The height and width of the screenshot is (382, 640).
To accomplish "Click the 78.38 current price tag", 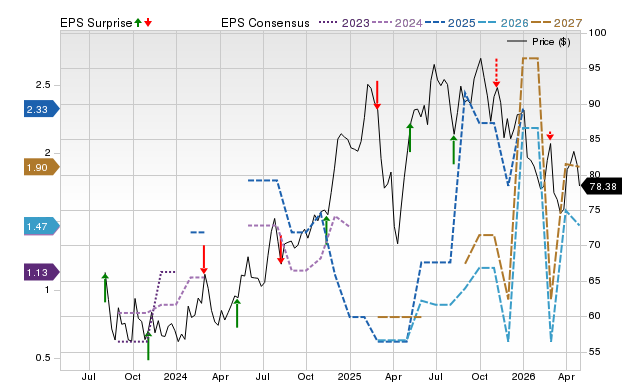I will (x=601, y=187).
